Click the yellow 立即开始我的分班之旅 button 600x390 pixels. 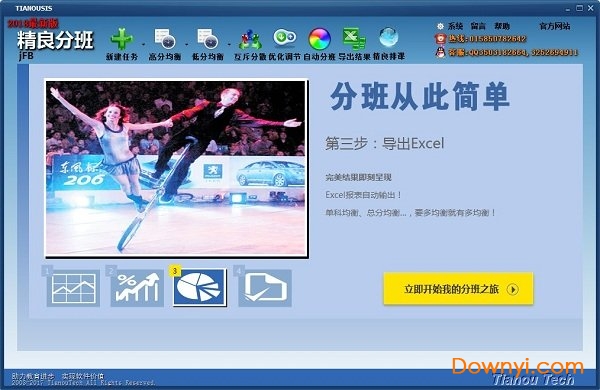pyautogui.click(x=458, y=289)
